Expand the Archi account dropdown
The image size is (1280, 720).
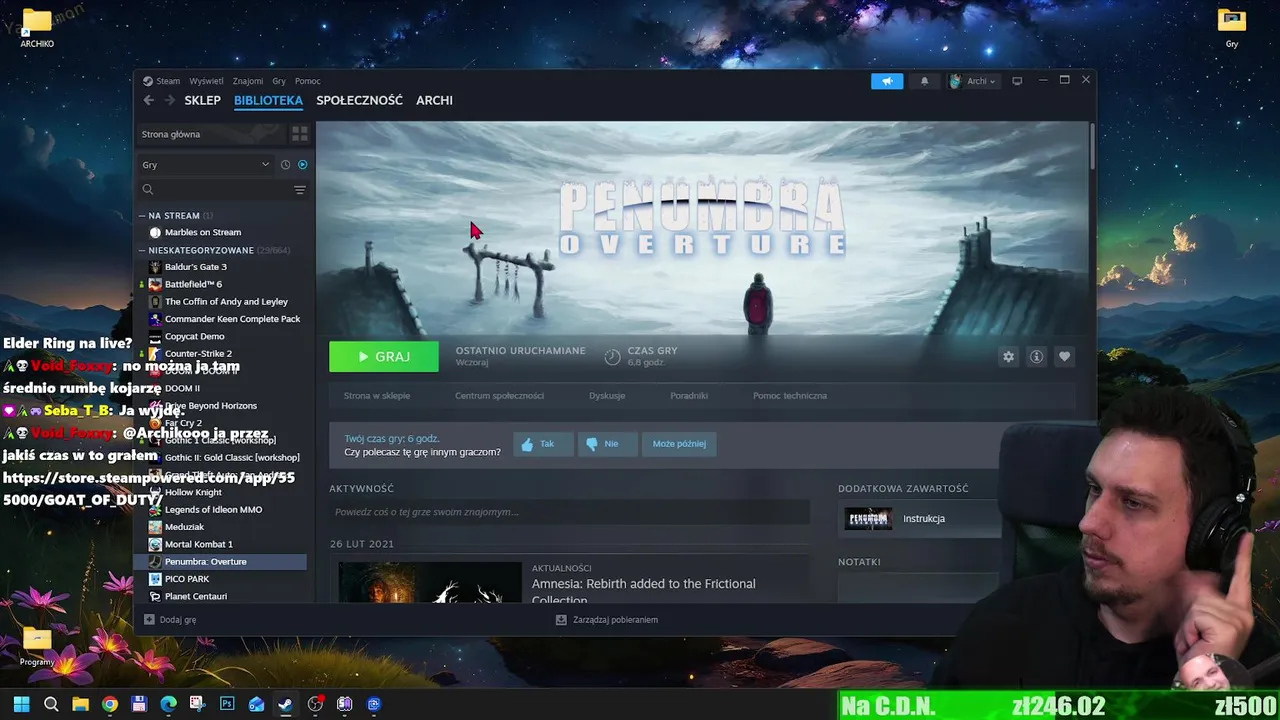973,81
